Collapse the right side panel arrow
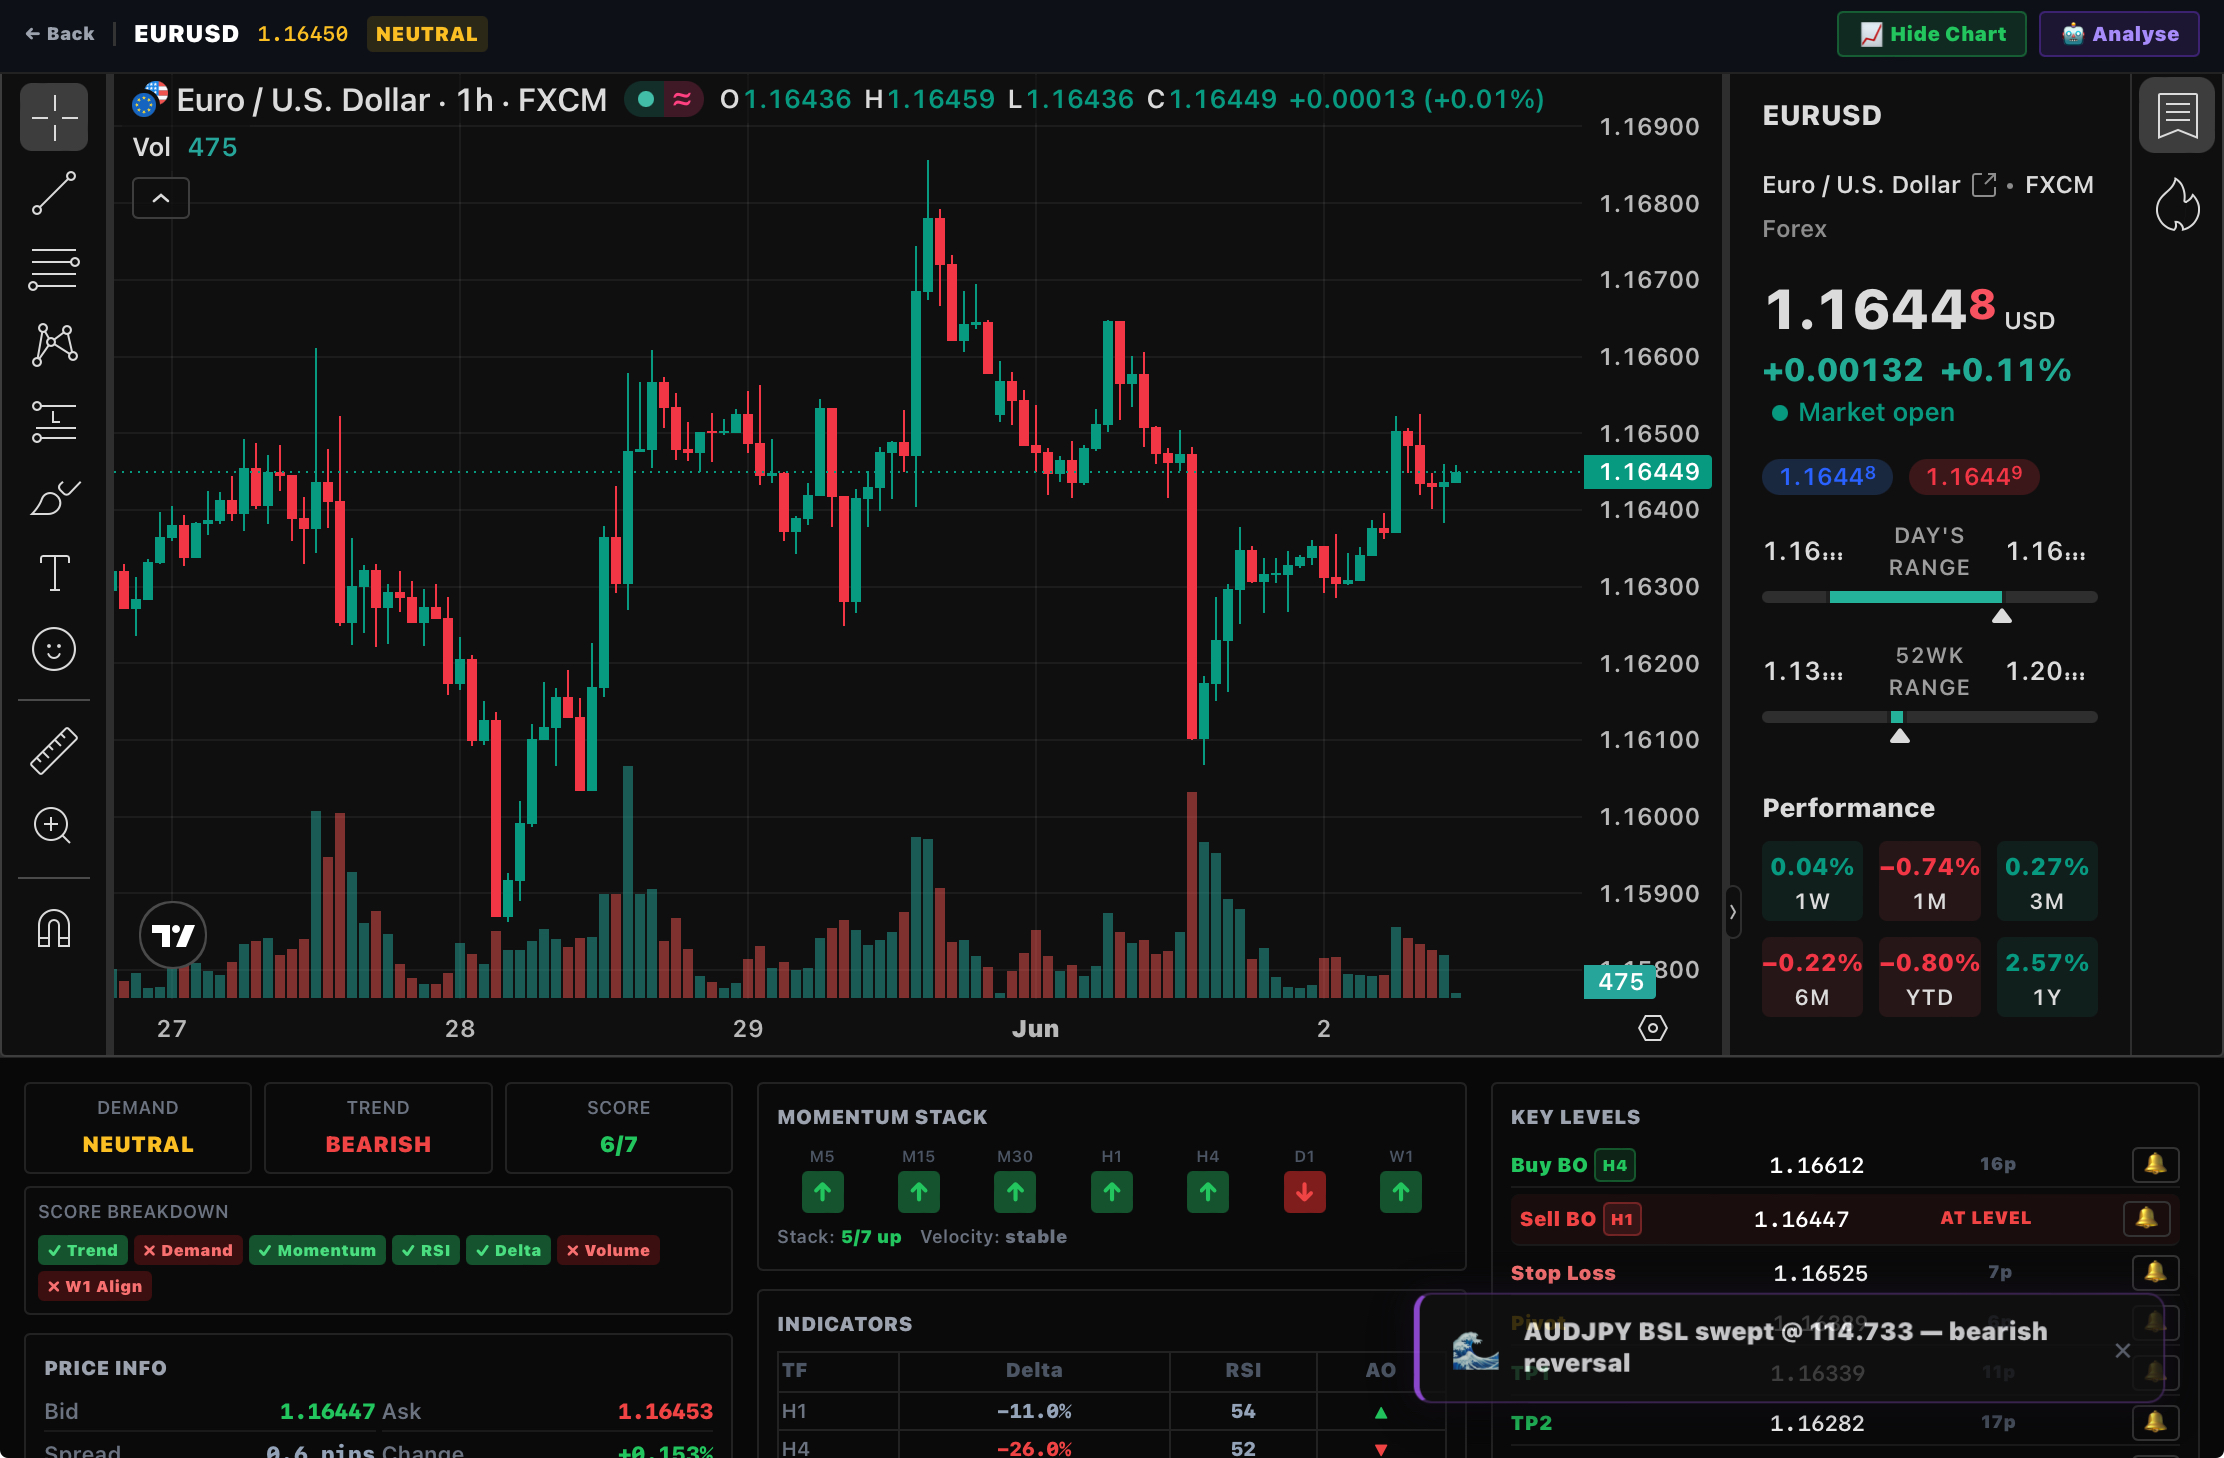This screenshot has width=2224, height=1458. point(1733,911)
